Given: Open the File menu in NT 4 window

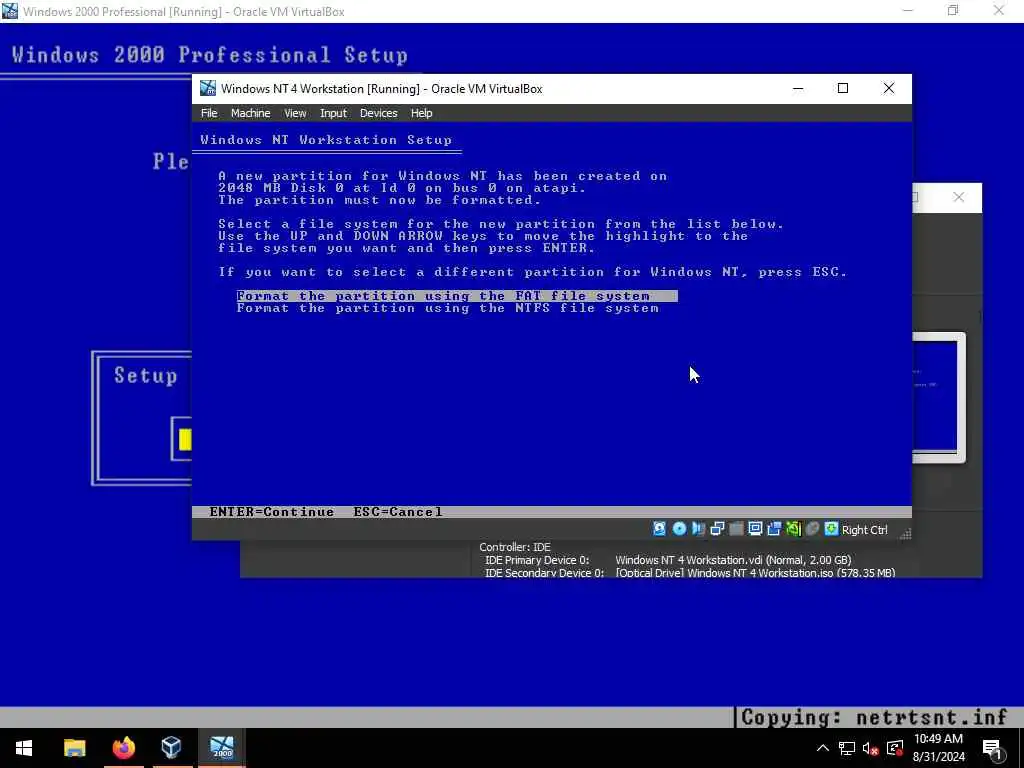Looking at the screenshot, I should (209, 113).
